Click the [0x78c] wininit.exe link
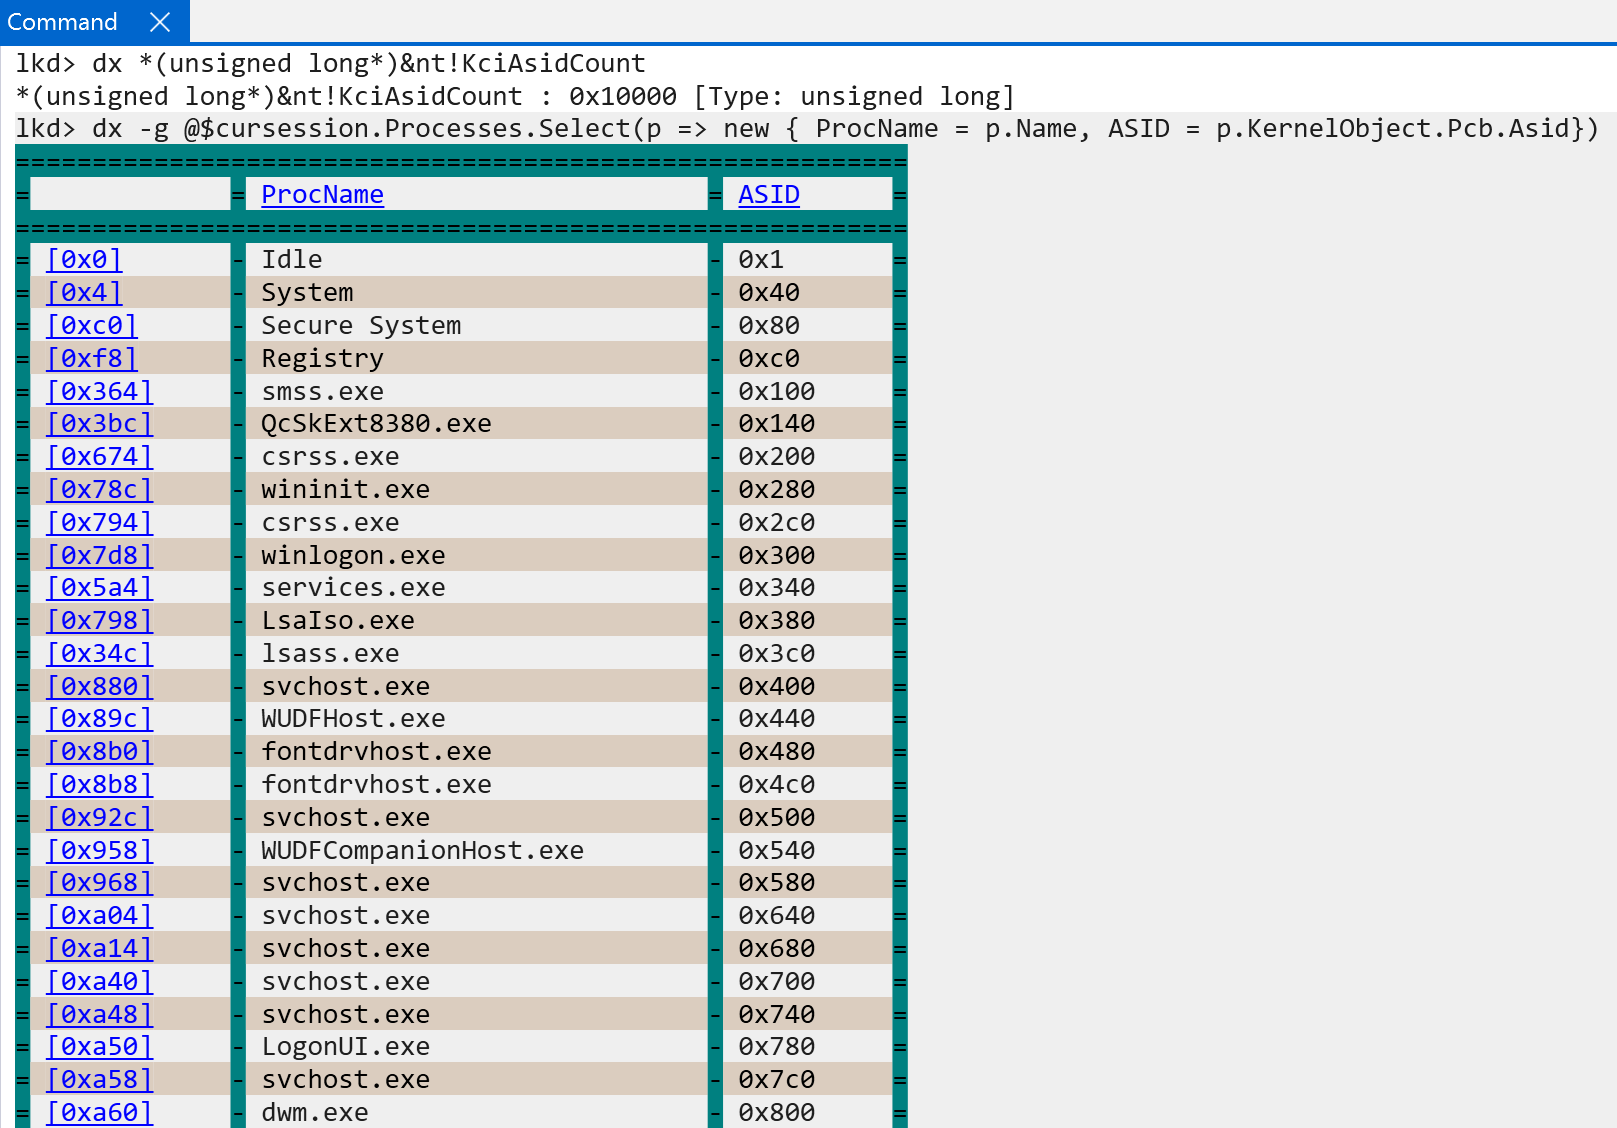 (99, 490)
